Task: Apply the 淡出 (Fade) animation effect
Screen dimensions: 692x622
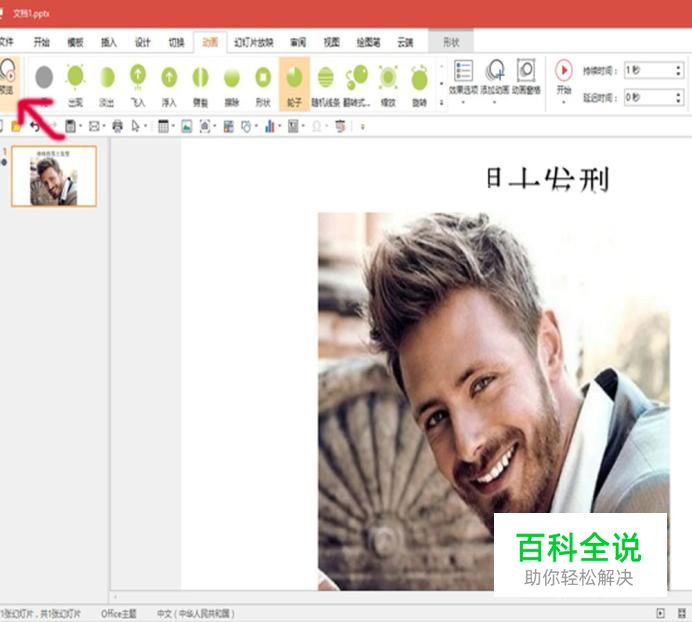Action: [x=107, y=85]
